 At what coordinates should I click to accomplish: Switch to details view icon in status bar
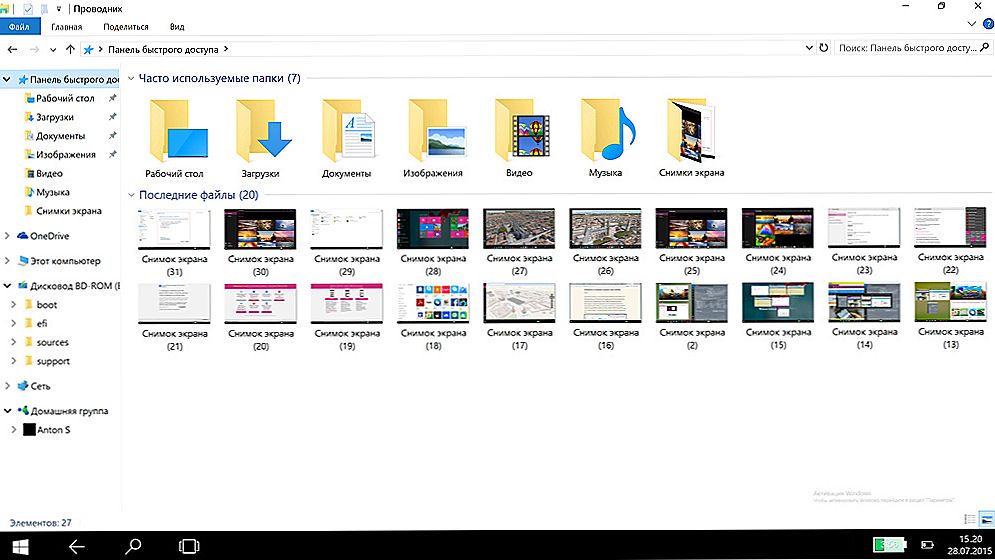(x=970, y=519)
